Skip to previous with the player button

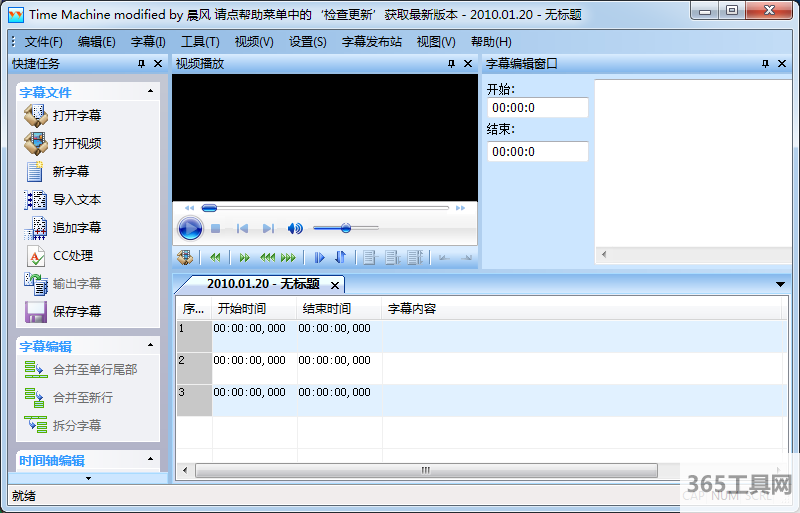(242, 229)
